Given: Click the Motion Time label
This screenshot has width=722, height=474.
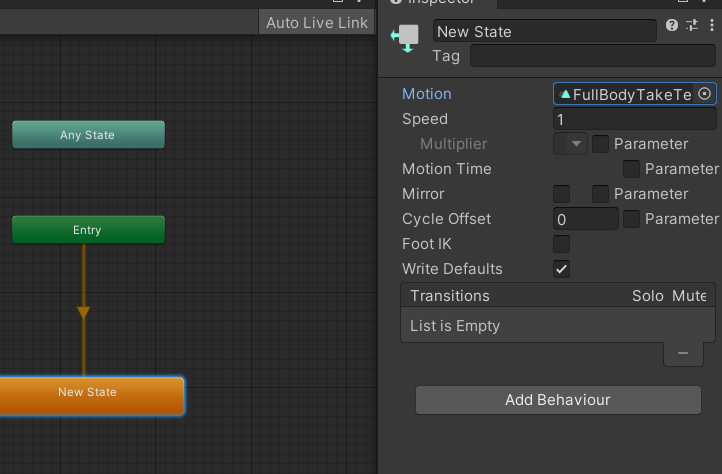Looking at the screenshot, I should pos(447,169).
